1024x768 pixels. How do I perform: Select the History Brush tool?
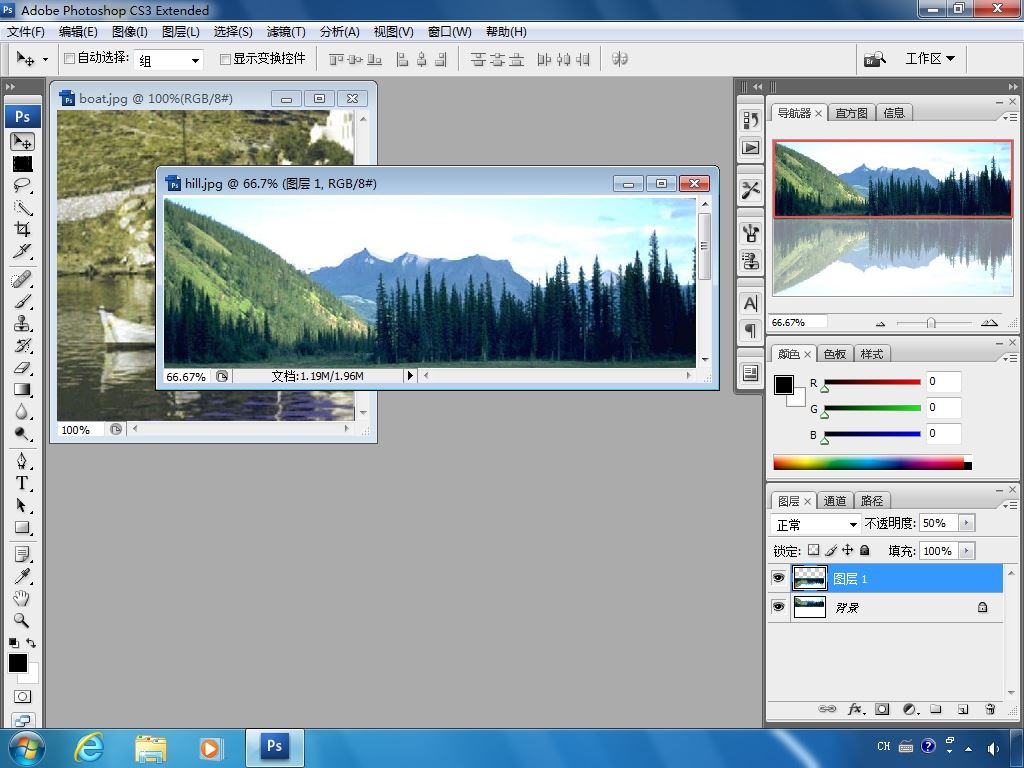22,345
